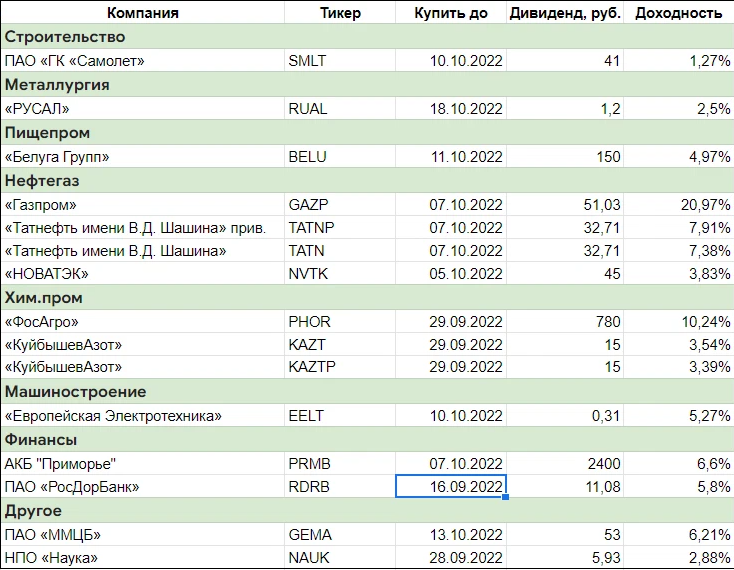
Task: Select the RDRB ticker cell
Action: click(x=340, y=486)
